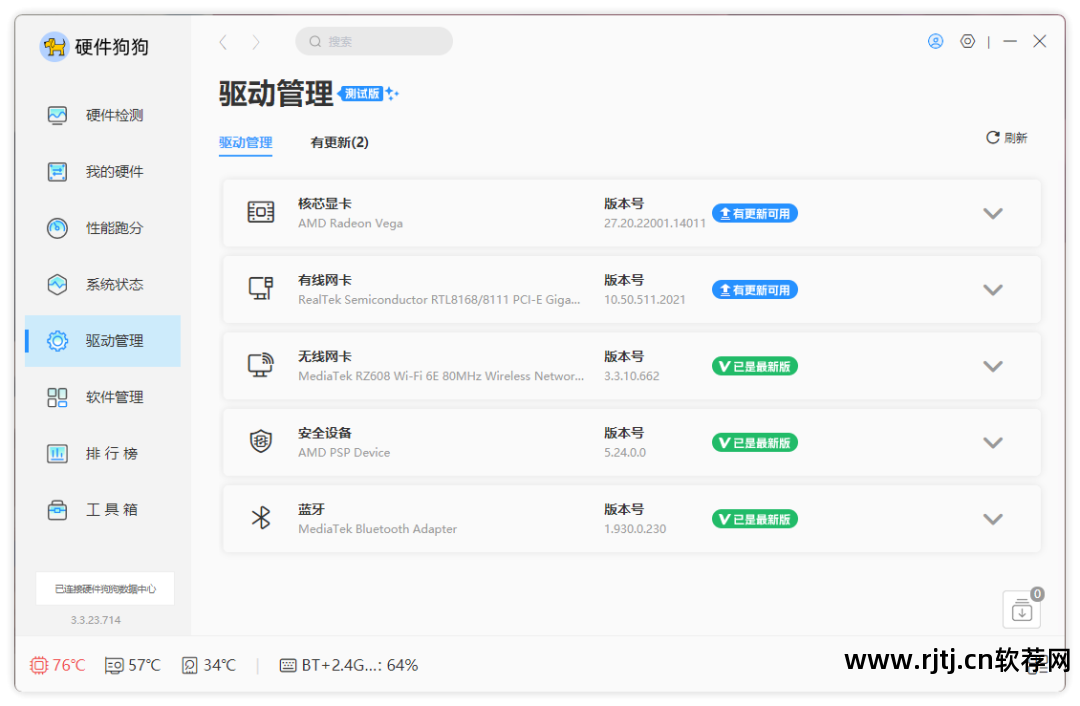Select 性能跑分 in the sidebar
1080x706 pixels.
[x=58, y=228]
